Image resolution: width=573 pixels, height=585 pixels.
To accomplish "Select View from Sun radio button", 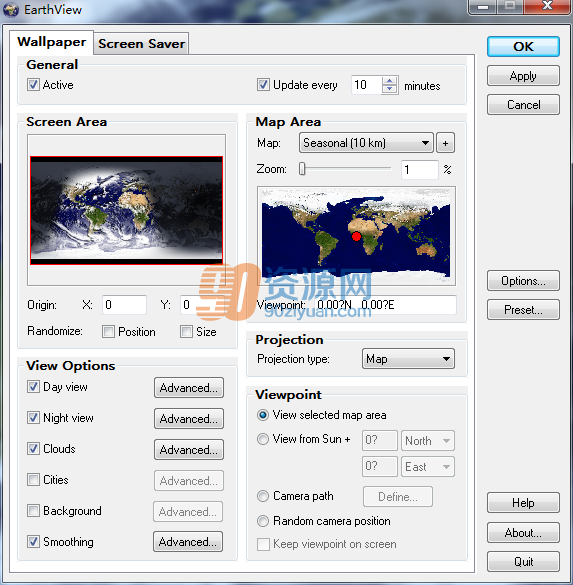I will (x=263, y=439).
